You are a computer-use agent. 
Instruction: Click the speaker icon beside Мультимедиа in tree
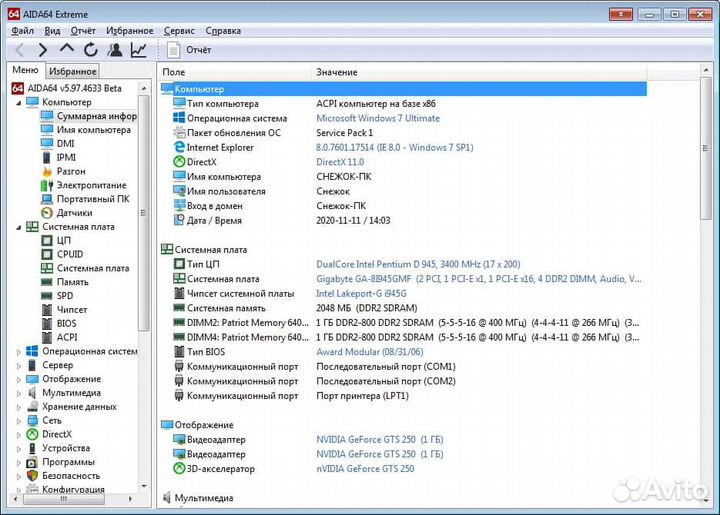32,393
